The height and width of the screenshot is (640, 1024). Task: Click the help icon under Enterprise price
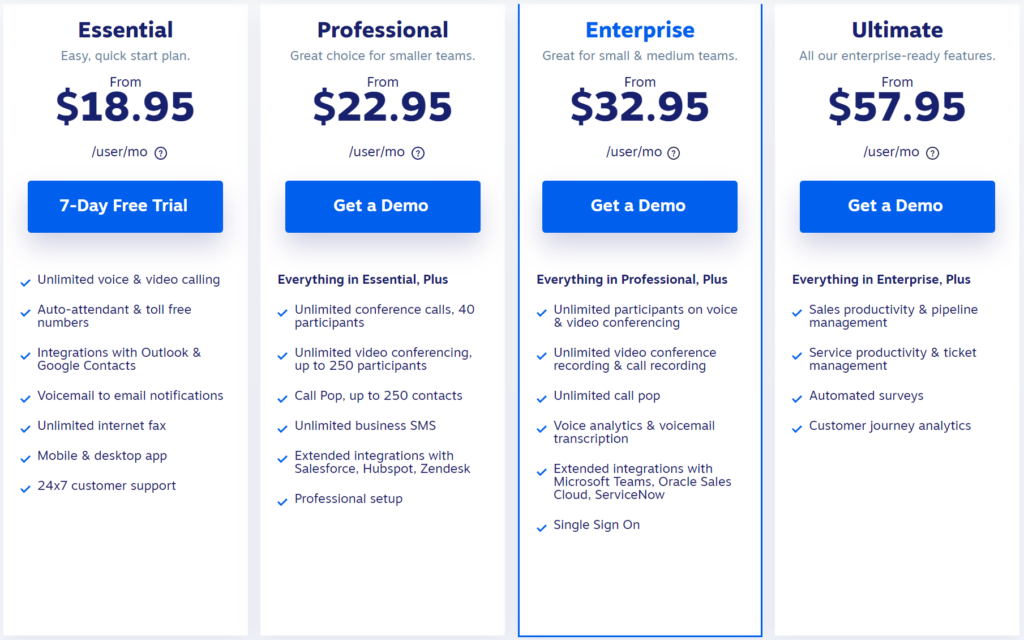pos(673,153)
